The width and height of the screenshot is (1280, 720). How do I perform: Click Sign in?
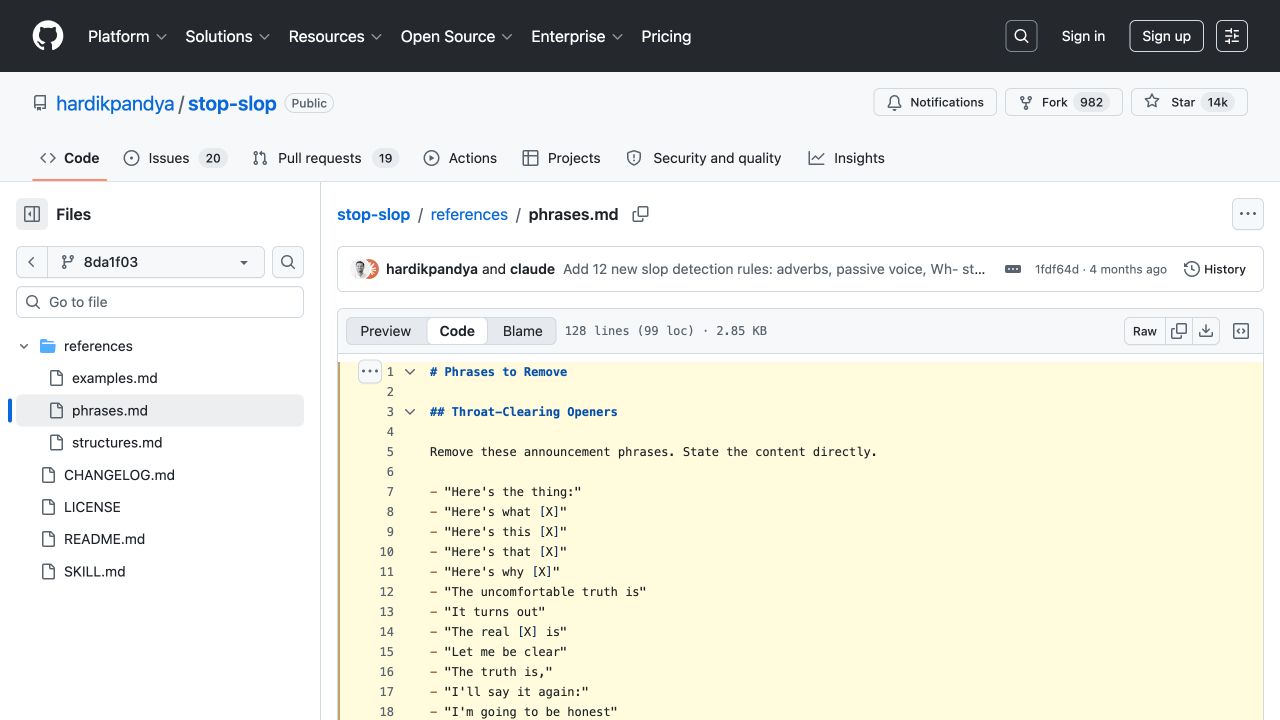pyautogui.click(x=1083, y=36)
